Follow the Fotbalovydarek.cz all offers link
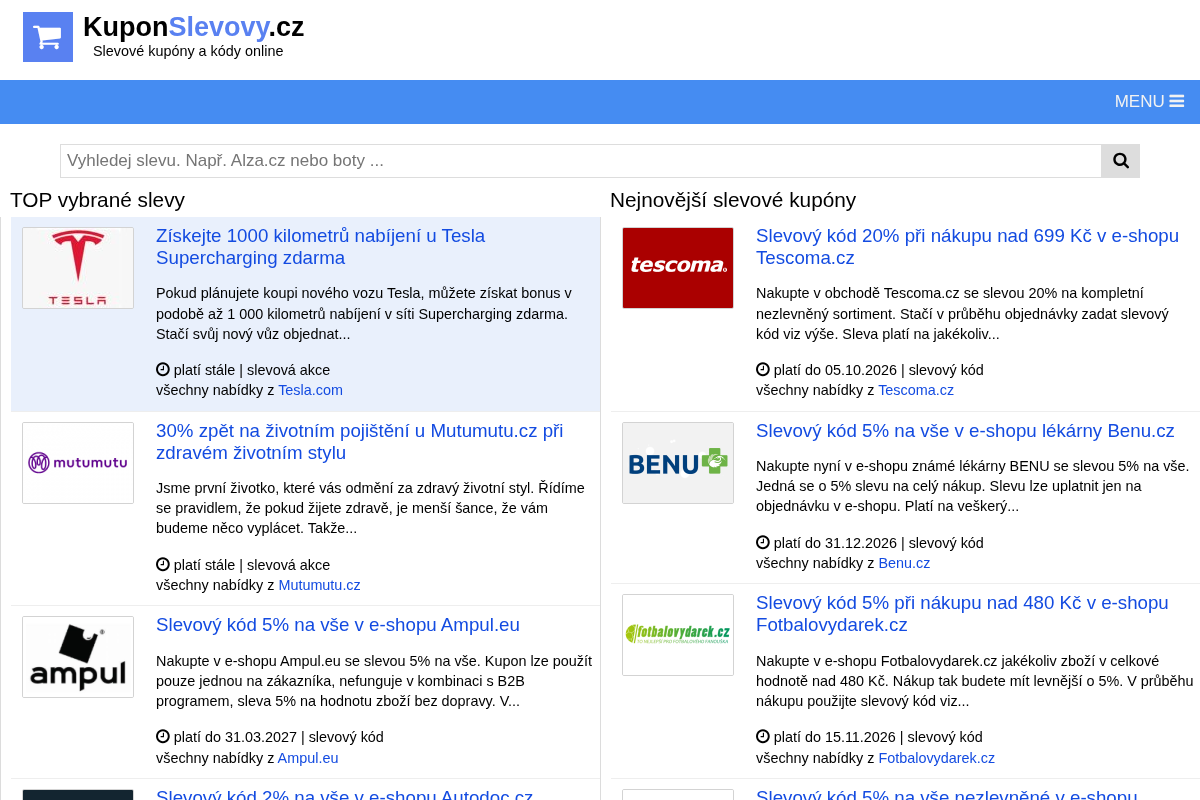1200x800 pixels. tap(936, 758)
